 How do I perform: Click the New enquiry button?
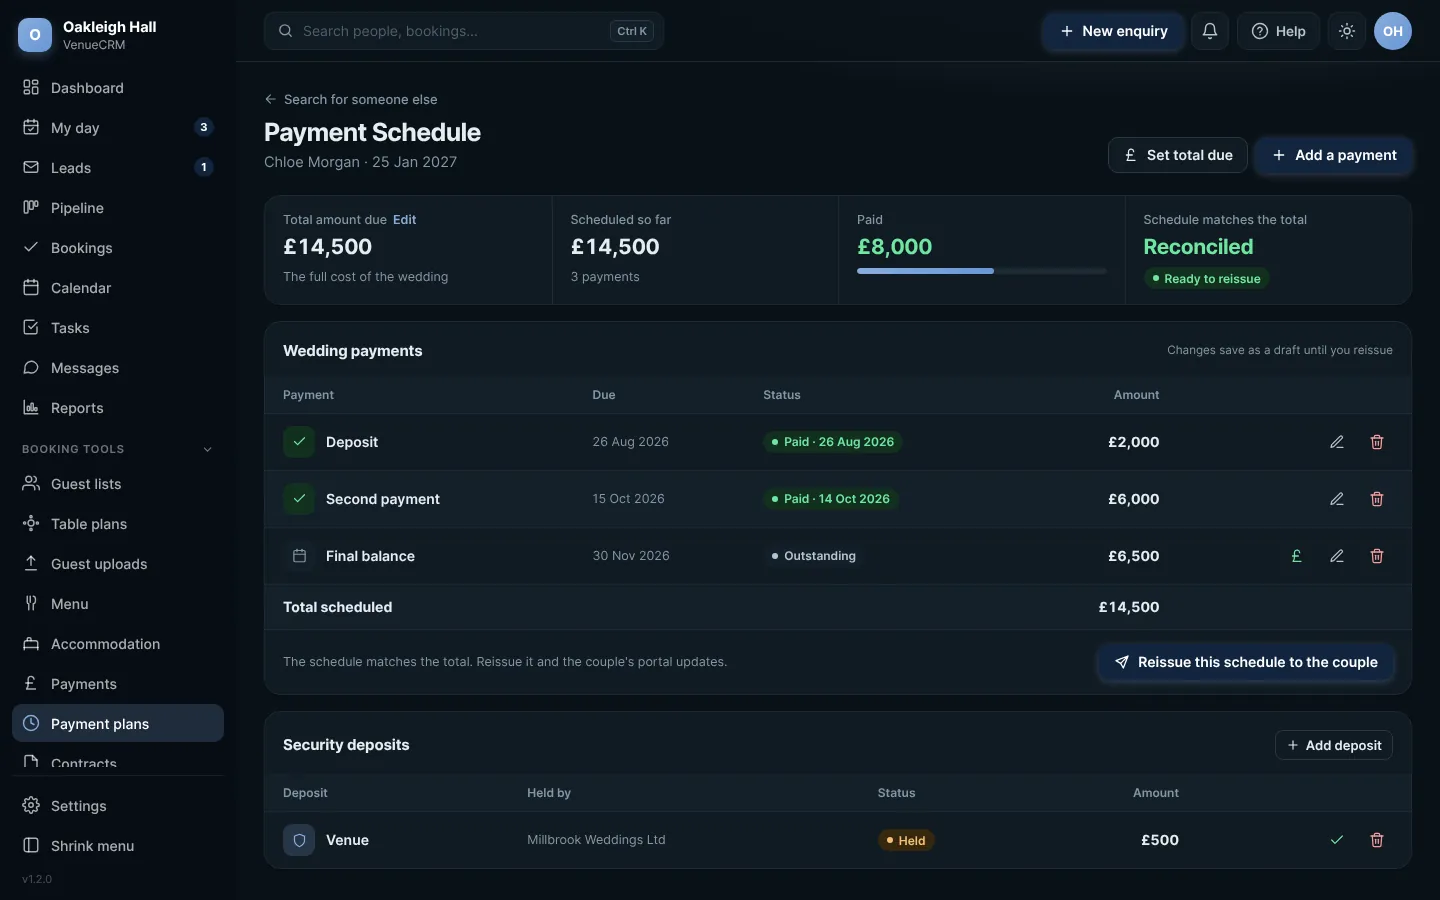pyautogui.click(x=1113, y=31)
